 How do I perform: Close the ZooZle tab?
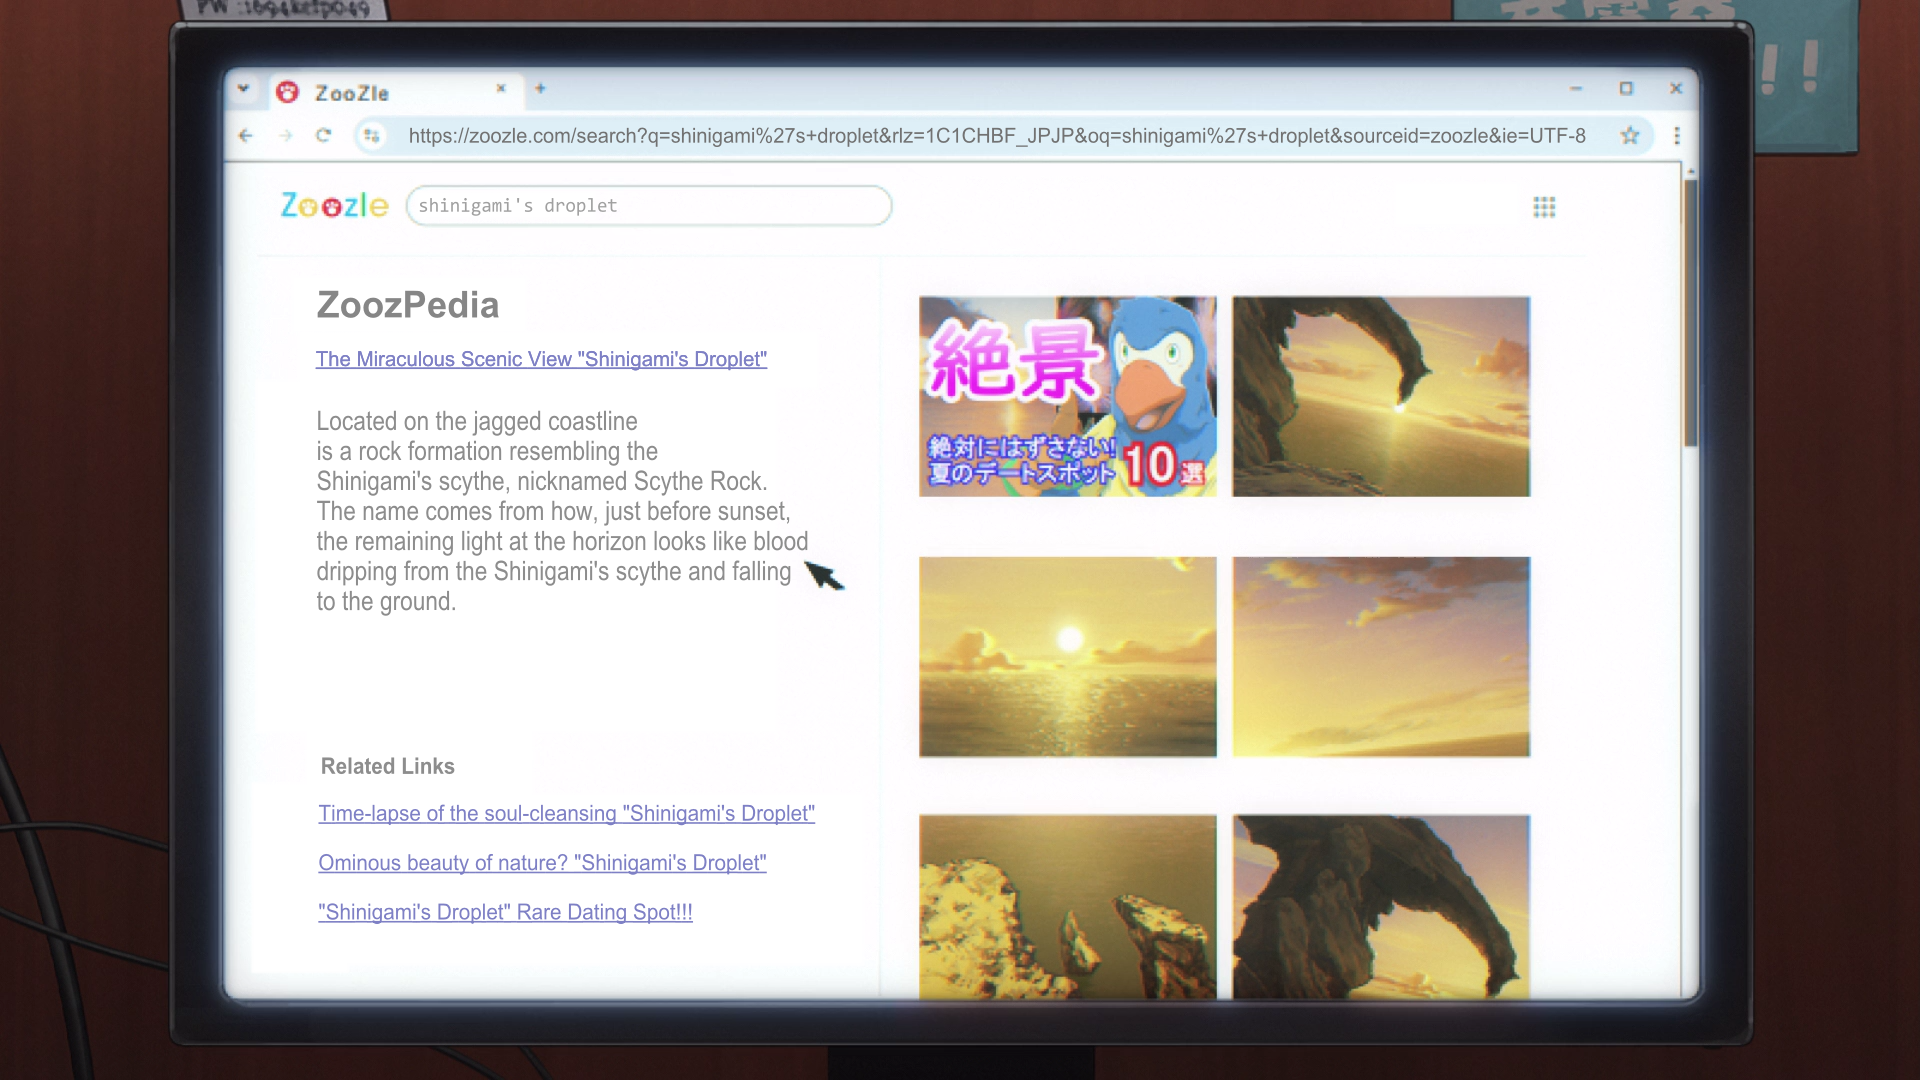point(501,89)
